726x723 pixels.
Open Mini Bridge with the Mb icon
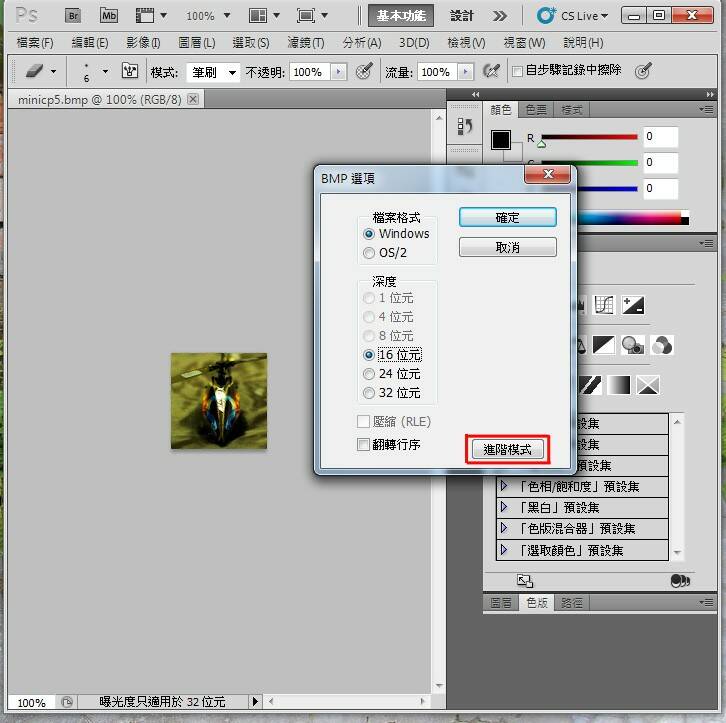109,16
